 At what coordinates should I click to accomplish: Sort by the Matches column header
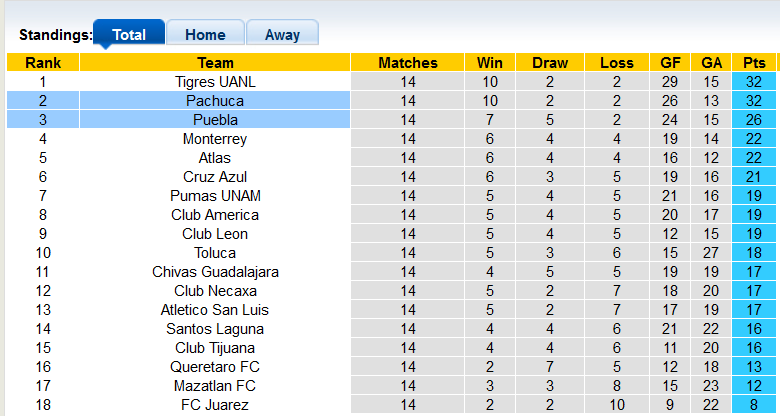407,63
